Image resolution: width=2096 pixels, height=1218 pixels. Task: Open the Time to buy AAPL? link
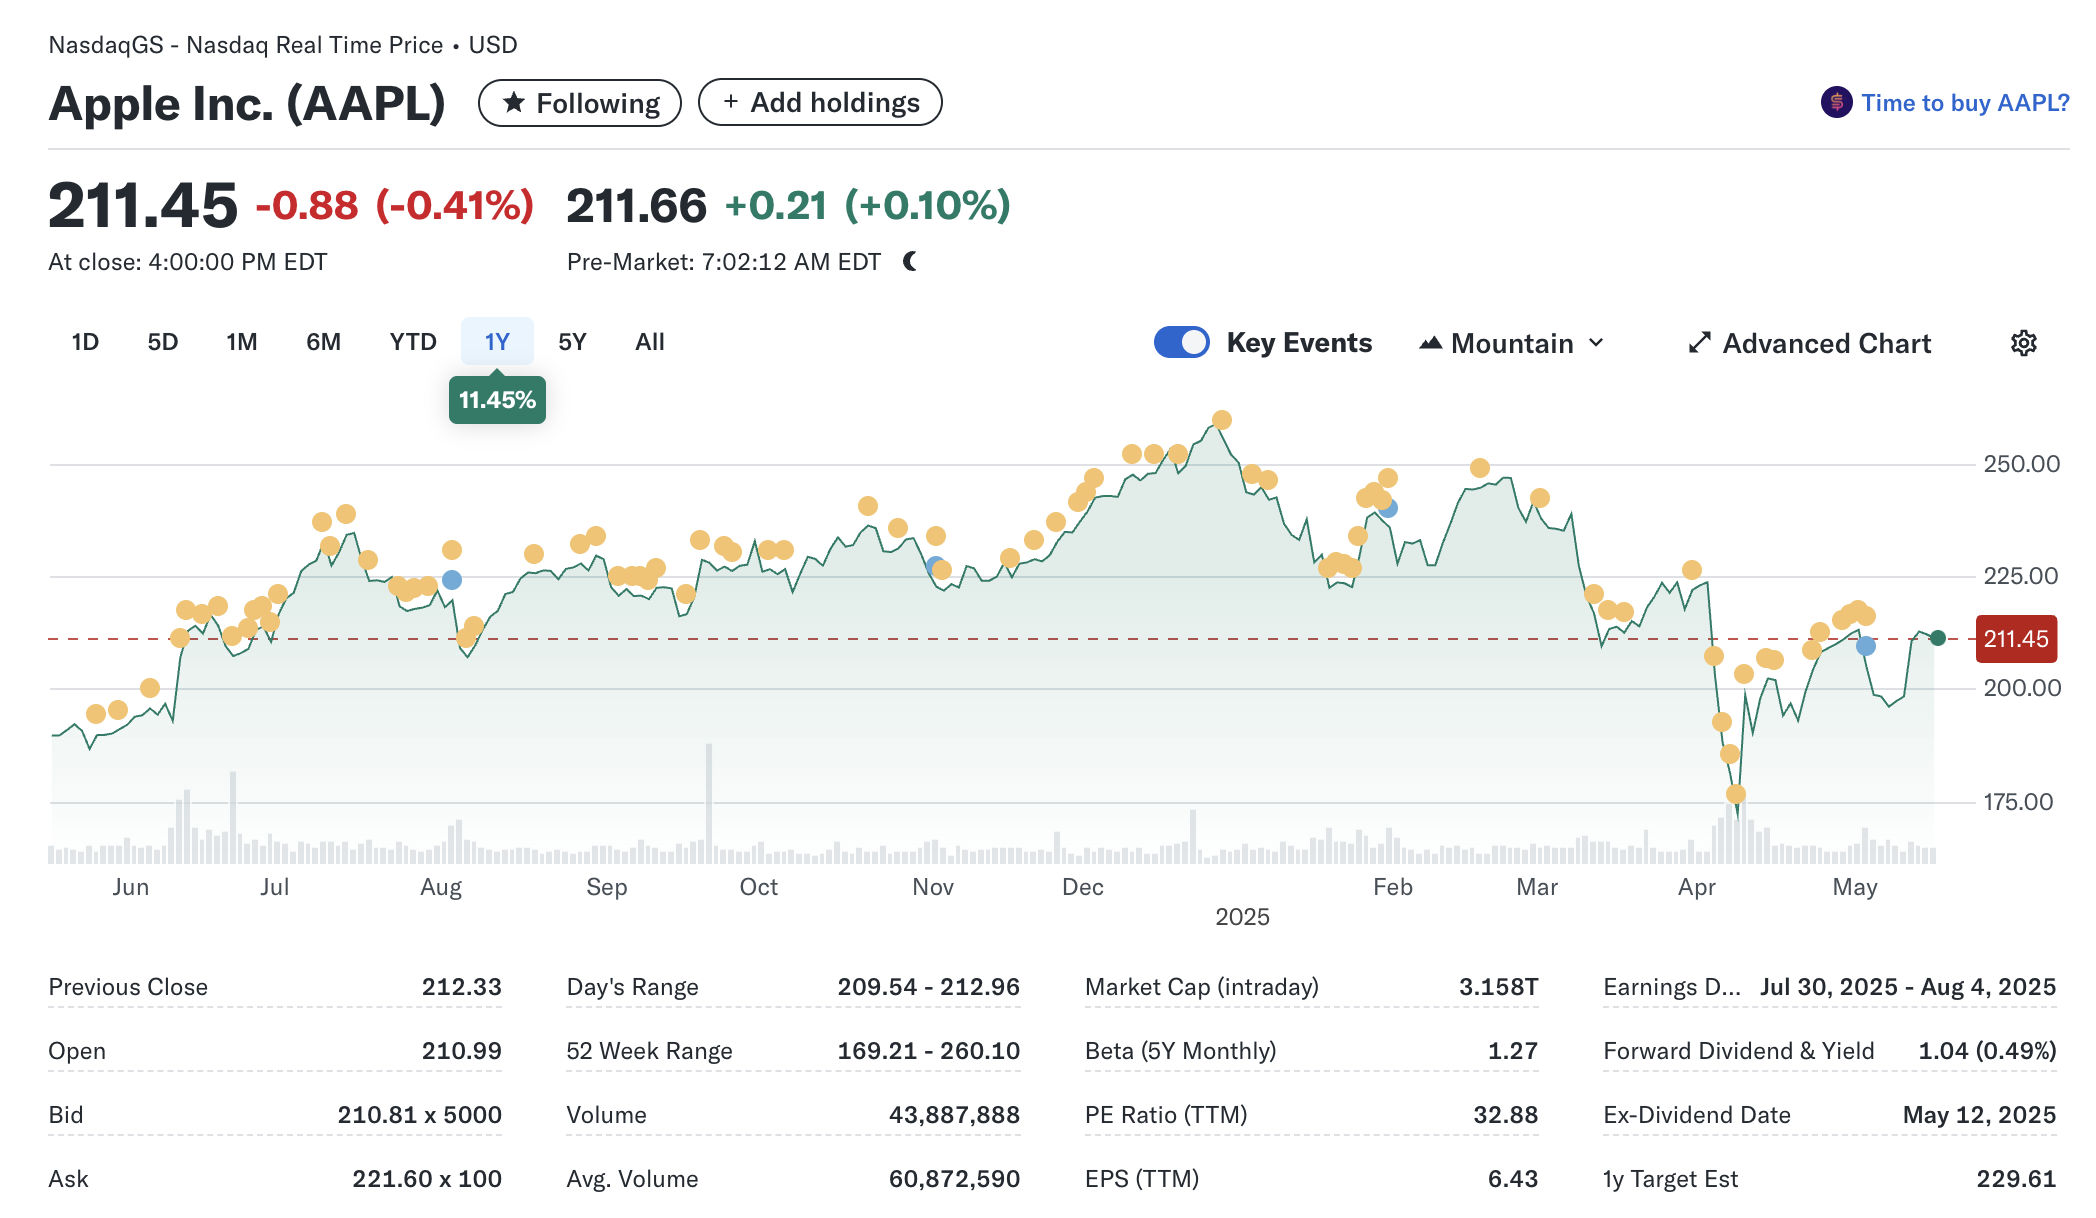pos(1964,103)
